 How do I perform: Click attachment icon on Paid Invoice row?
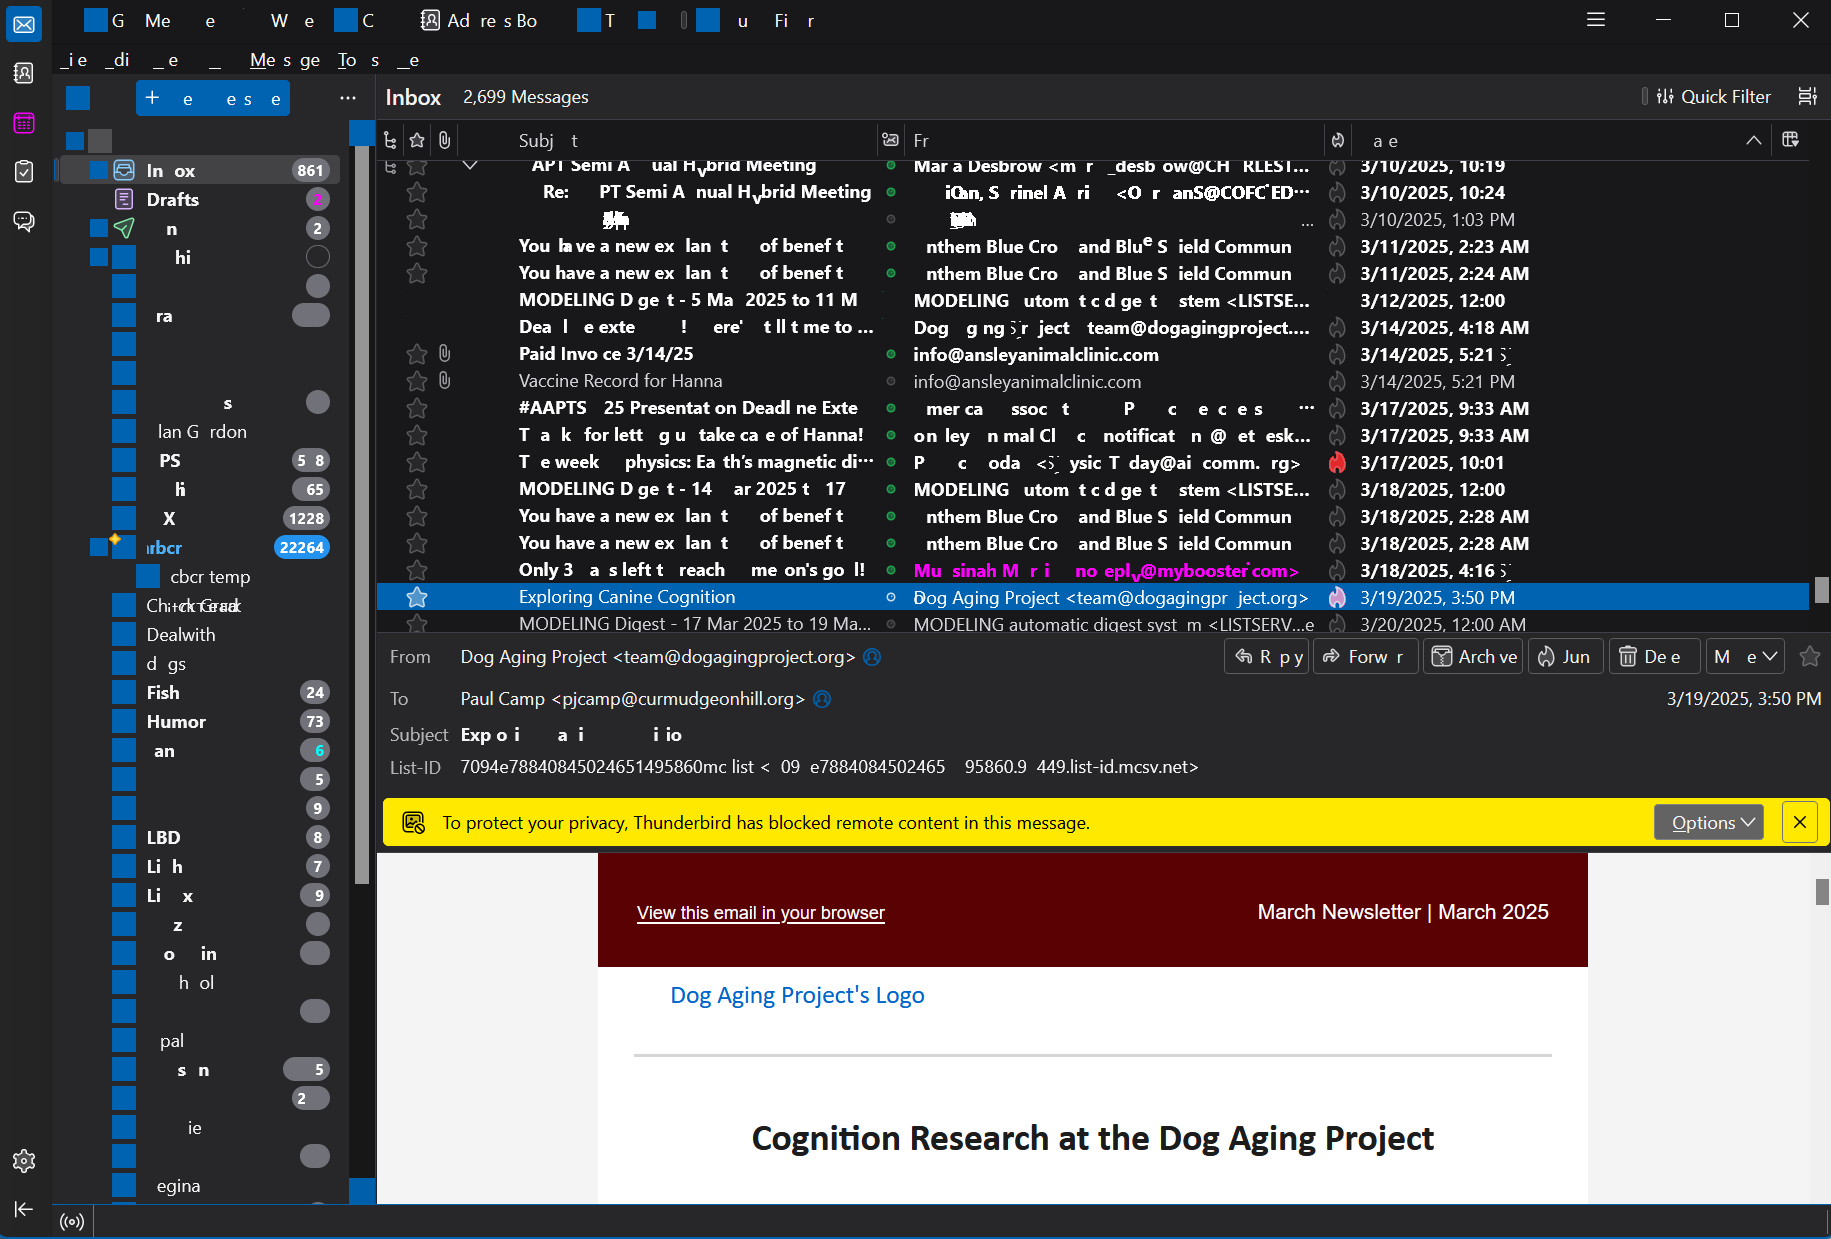(445, 354)
